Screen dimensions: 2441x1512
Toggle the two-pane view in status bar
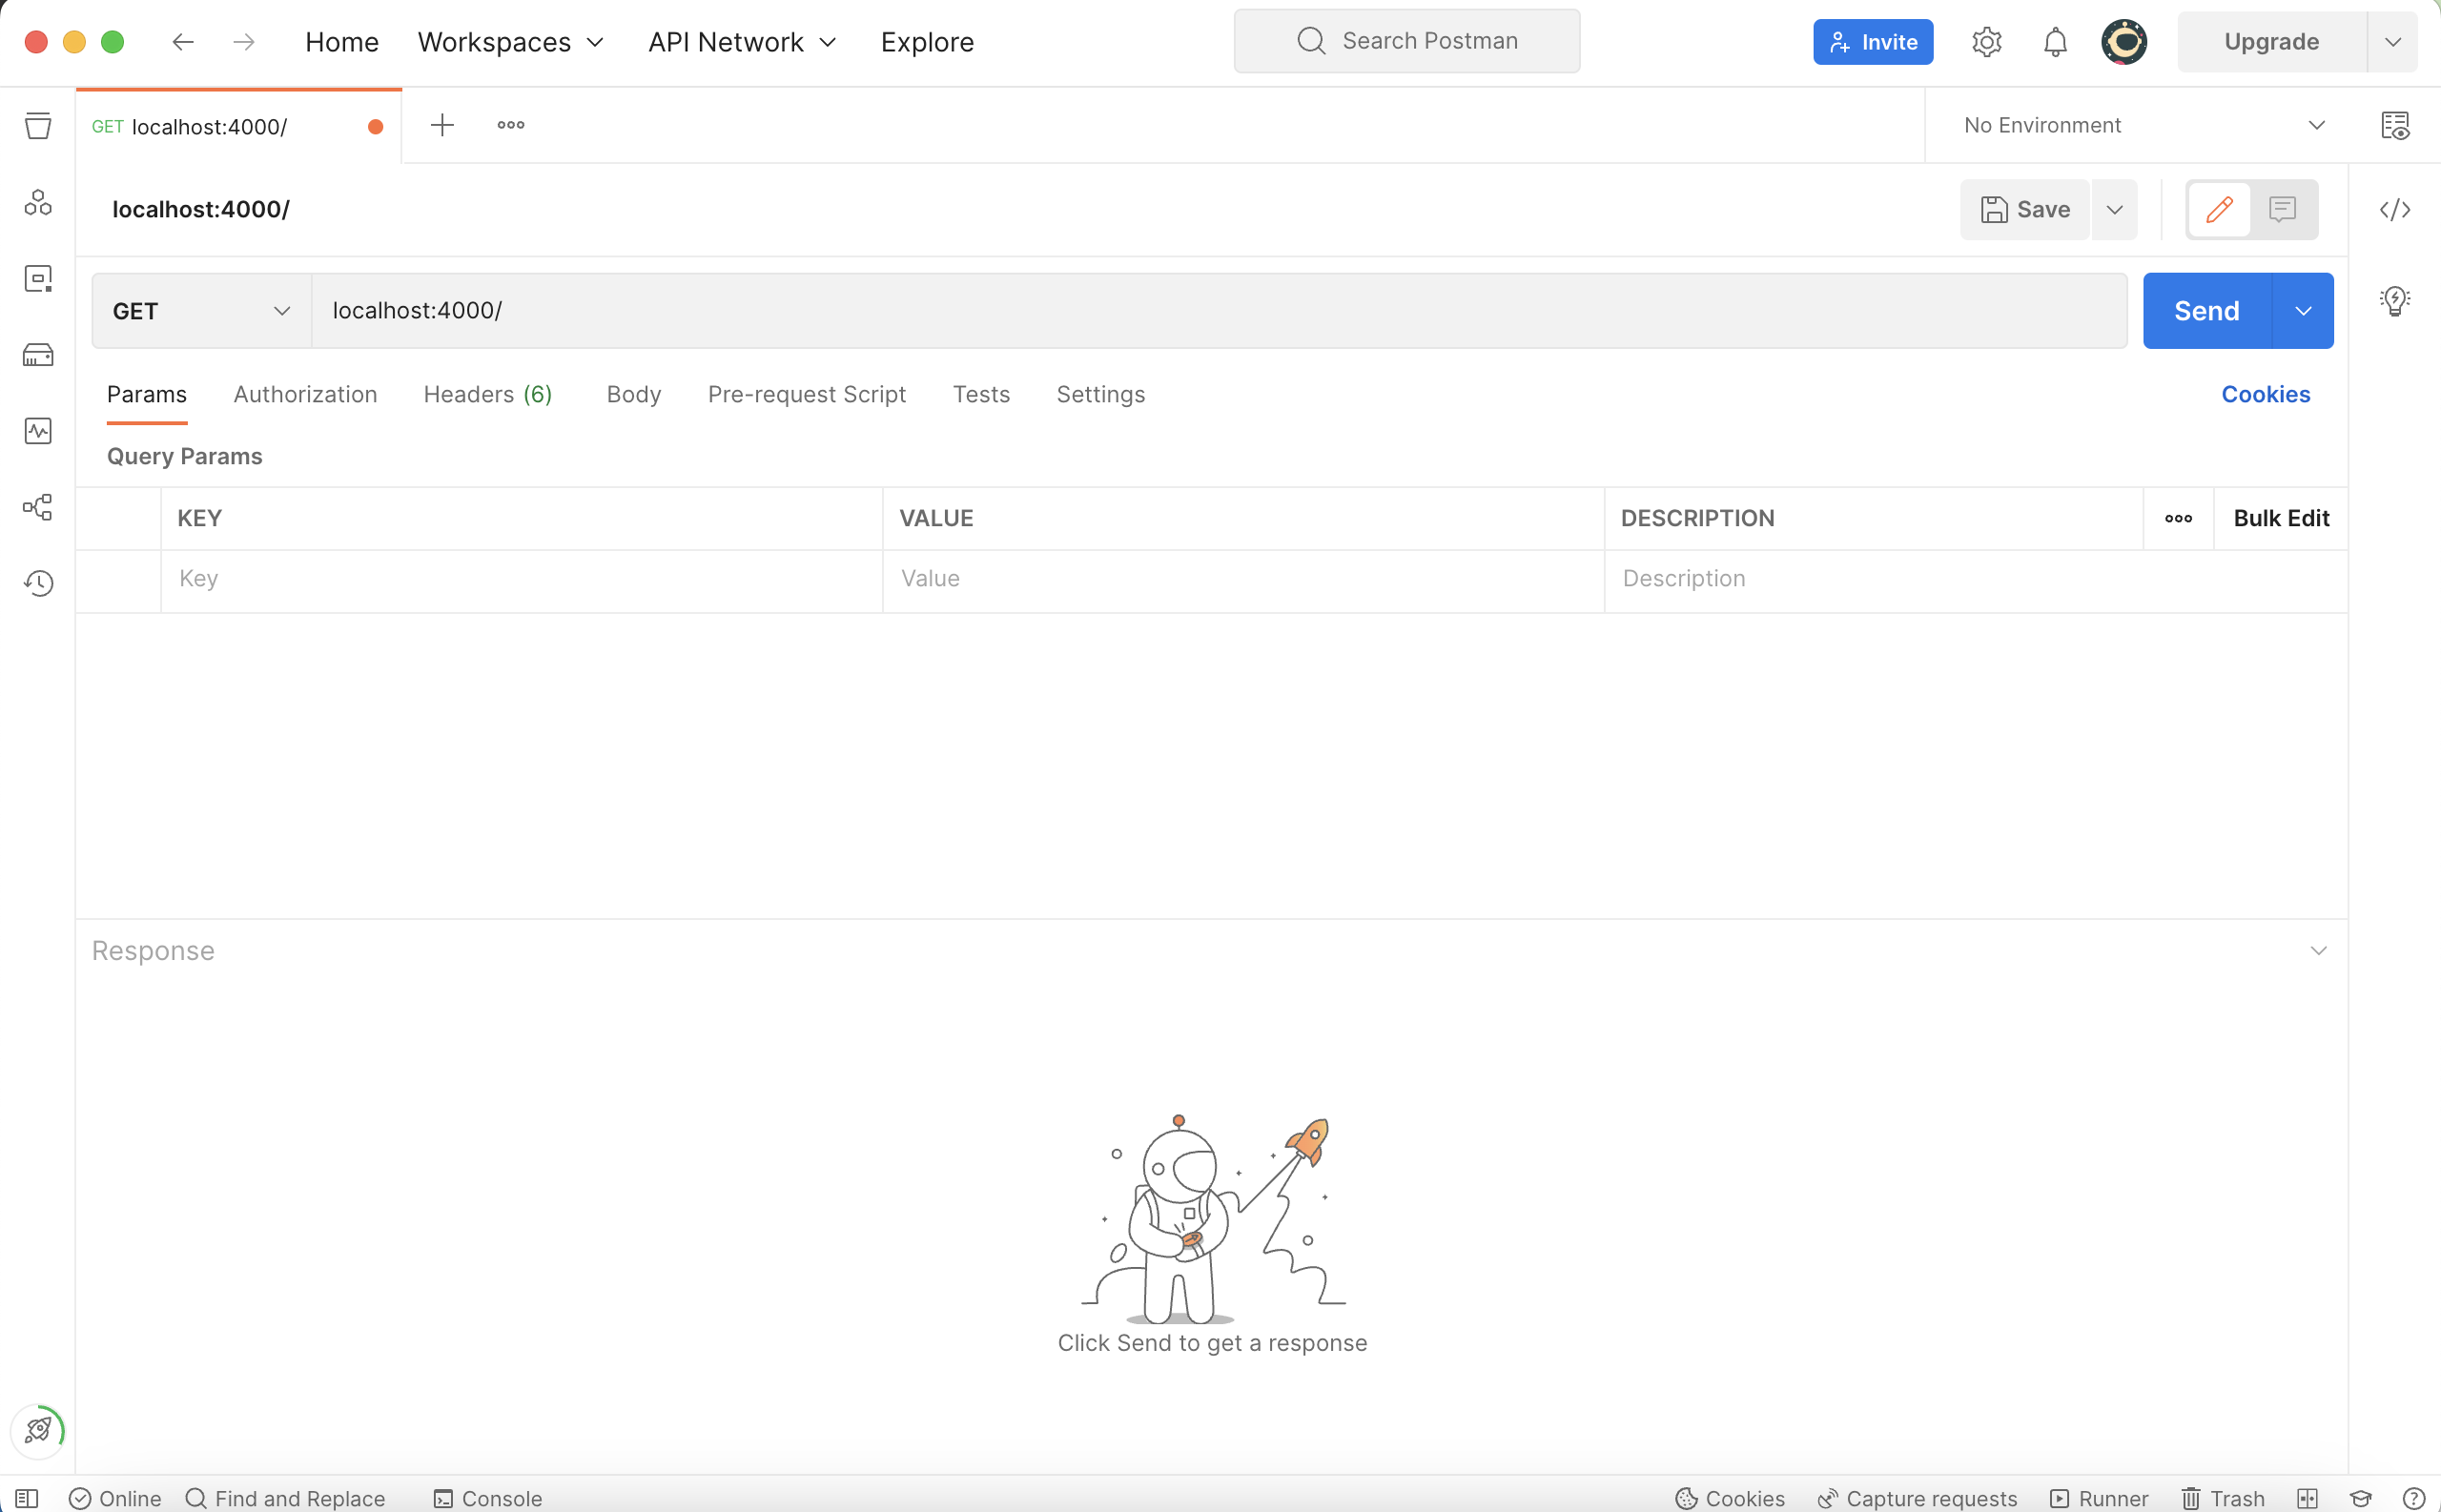(x=2307, y=1498)
